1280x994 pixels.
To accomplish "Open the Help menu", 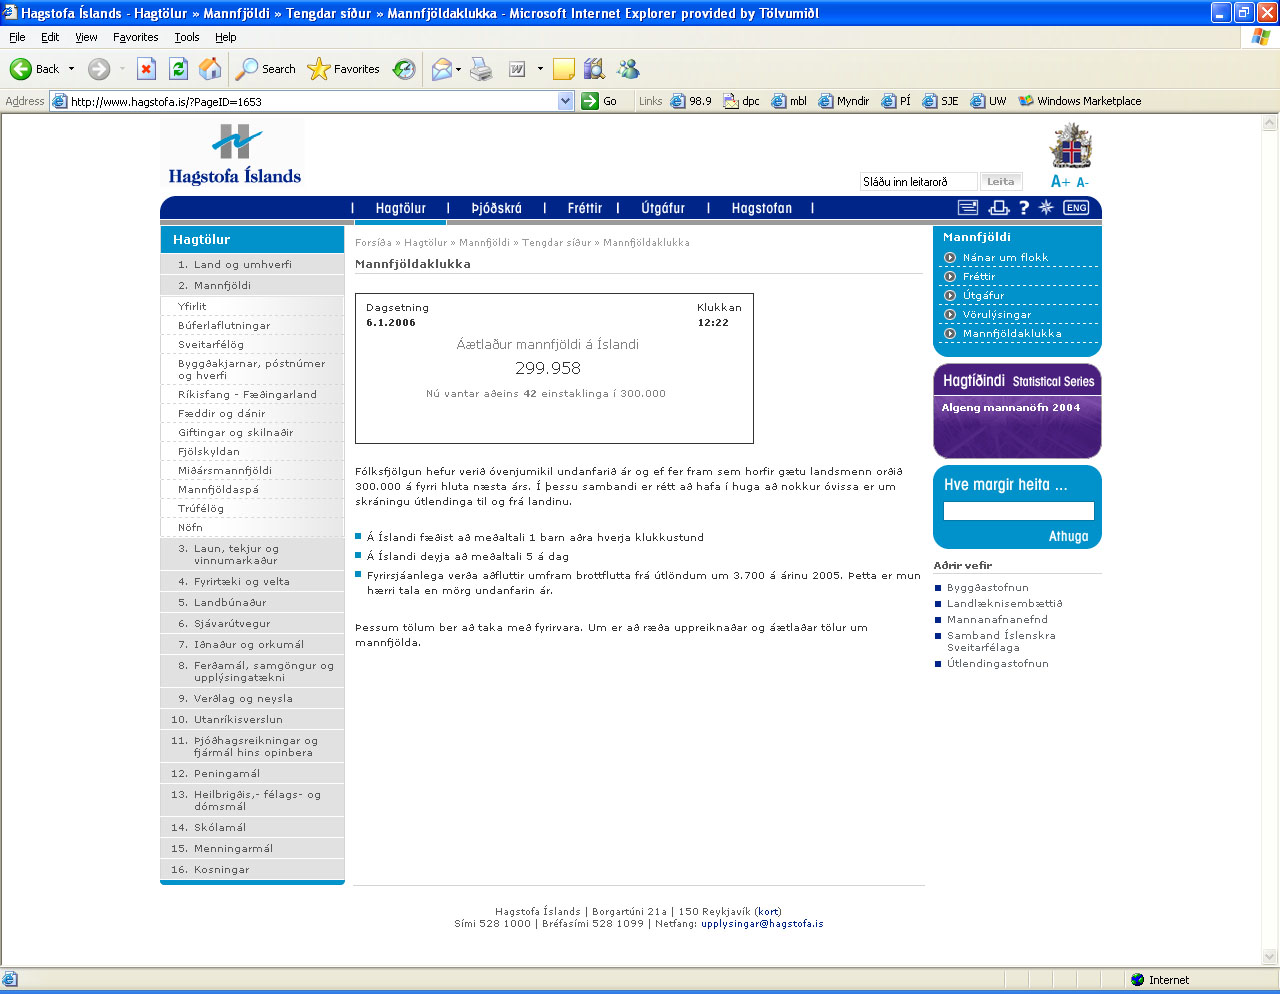I will pos(226,37).
